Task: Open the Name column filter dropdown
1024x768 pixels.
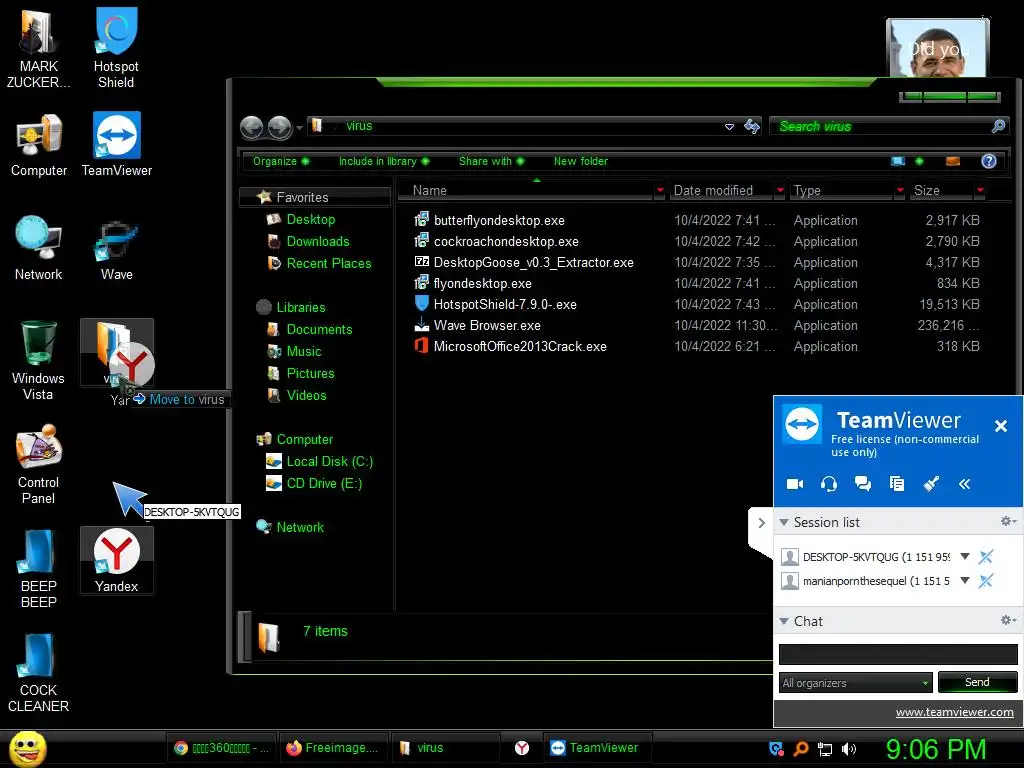Action: pyautogui.click(x=660, y=191)
